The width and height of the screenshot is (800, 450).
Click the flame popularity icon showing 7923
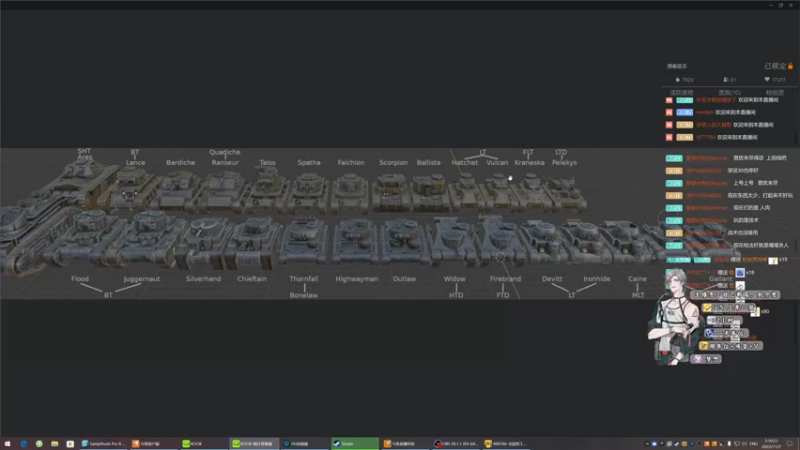pyautogui.click(x=678, y=80)
